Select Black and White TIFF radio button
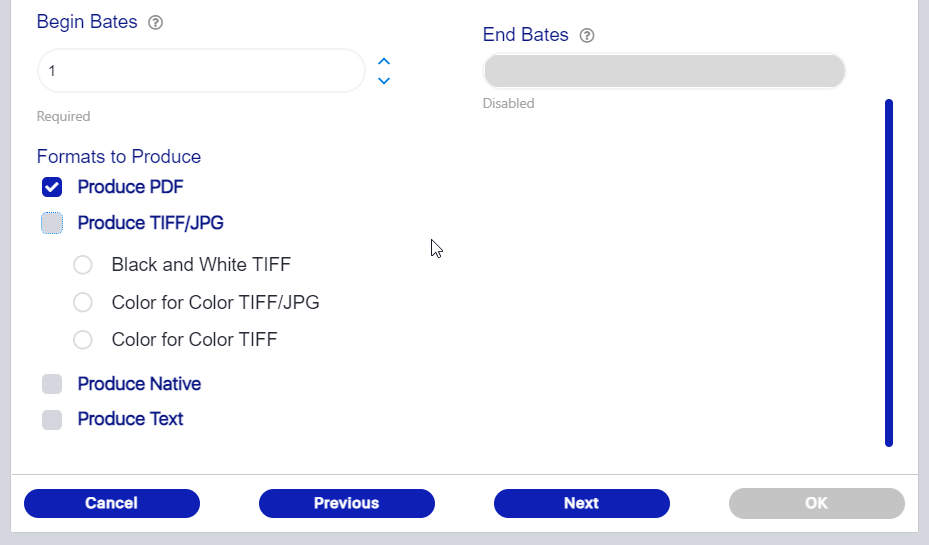This screenshot has height=545, width=929. click(83, 265)
